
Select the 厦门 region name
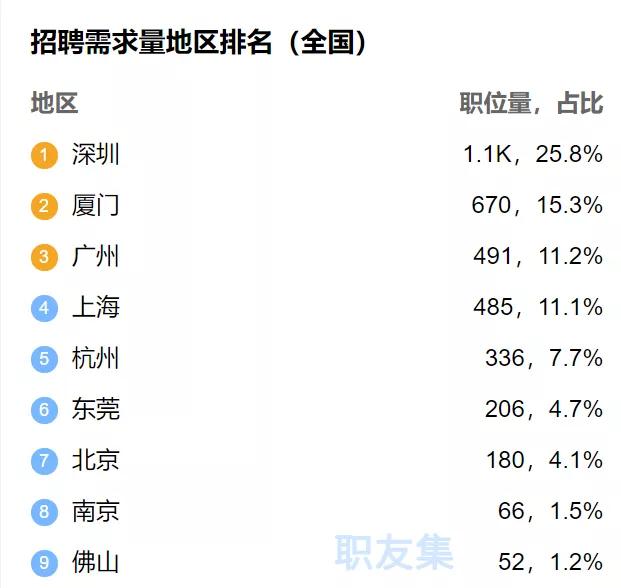(95, 205)
